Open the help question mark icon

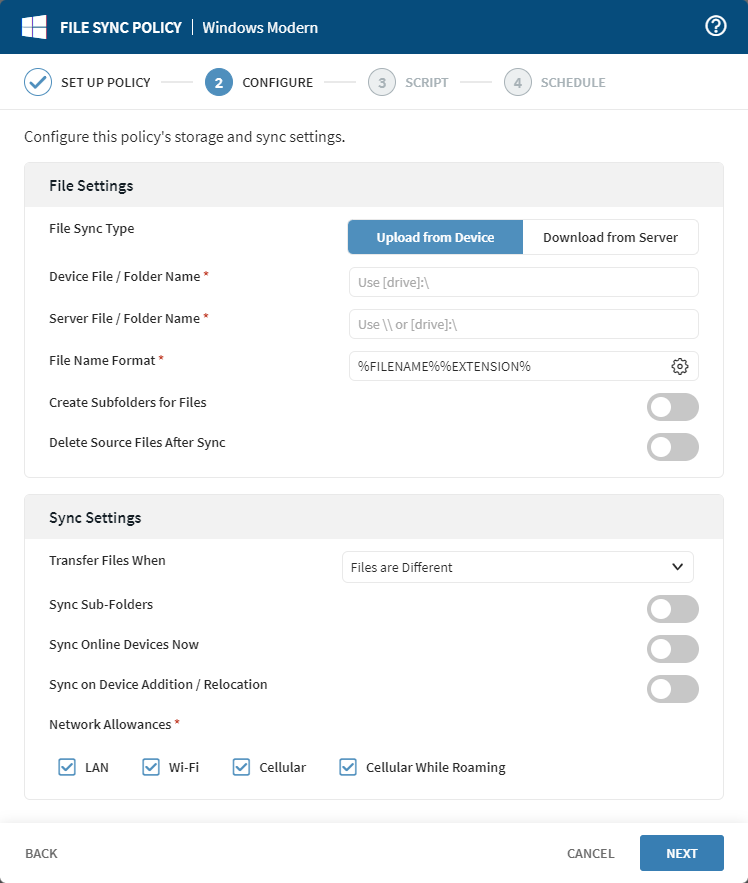pos(716,26)
